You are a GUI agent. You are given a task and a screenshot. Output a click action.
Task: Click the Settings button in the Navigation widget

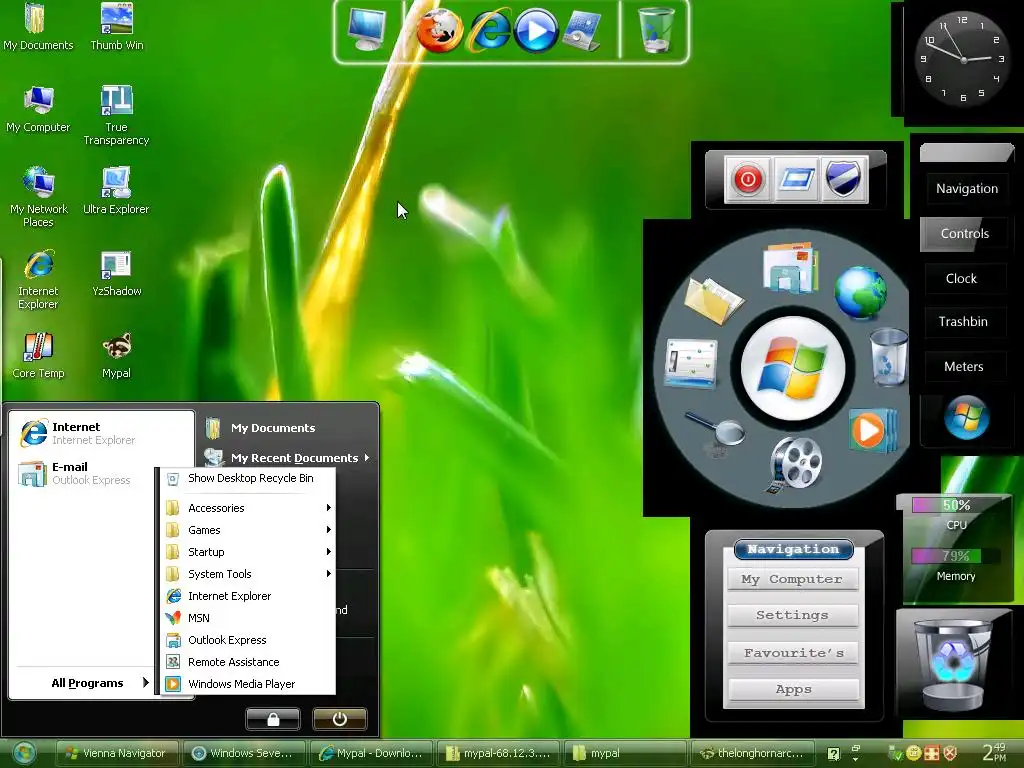[x=792, y=615]
